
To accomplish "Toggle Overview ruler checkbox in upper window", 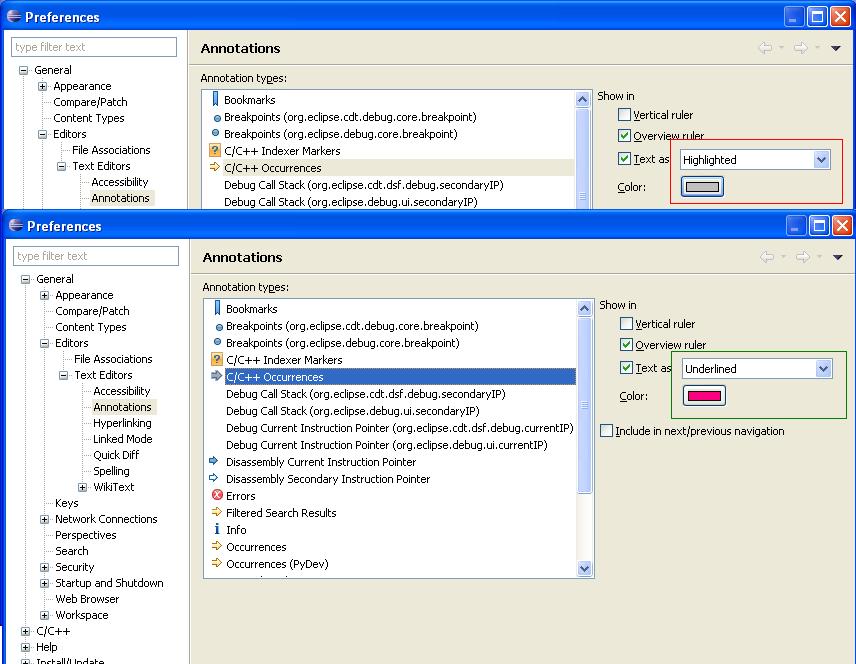I will click(624, 135).
